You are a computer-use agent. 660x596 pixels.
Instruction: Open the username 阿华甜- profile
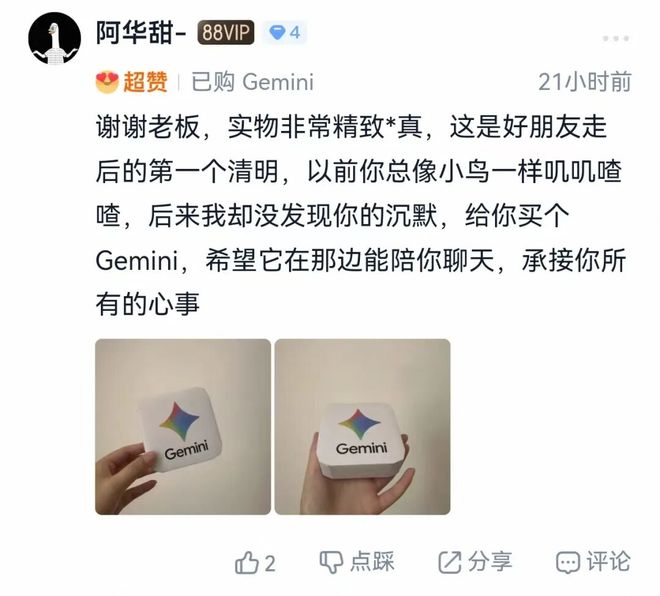pyautogui.click(x=141, y=33)
